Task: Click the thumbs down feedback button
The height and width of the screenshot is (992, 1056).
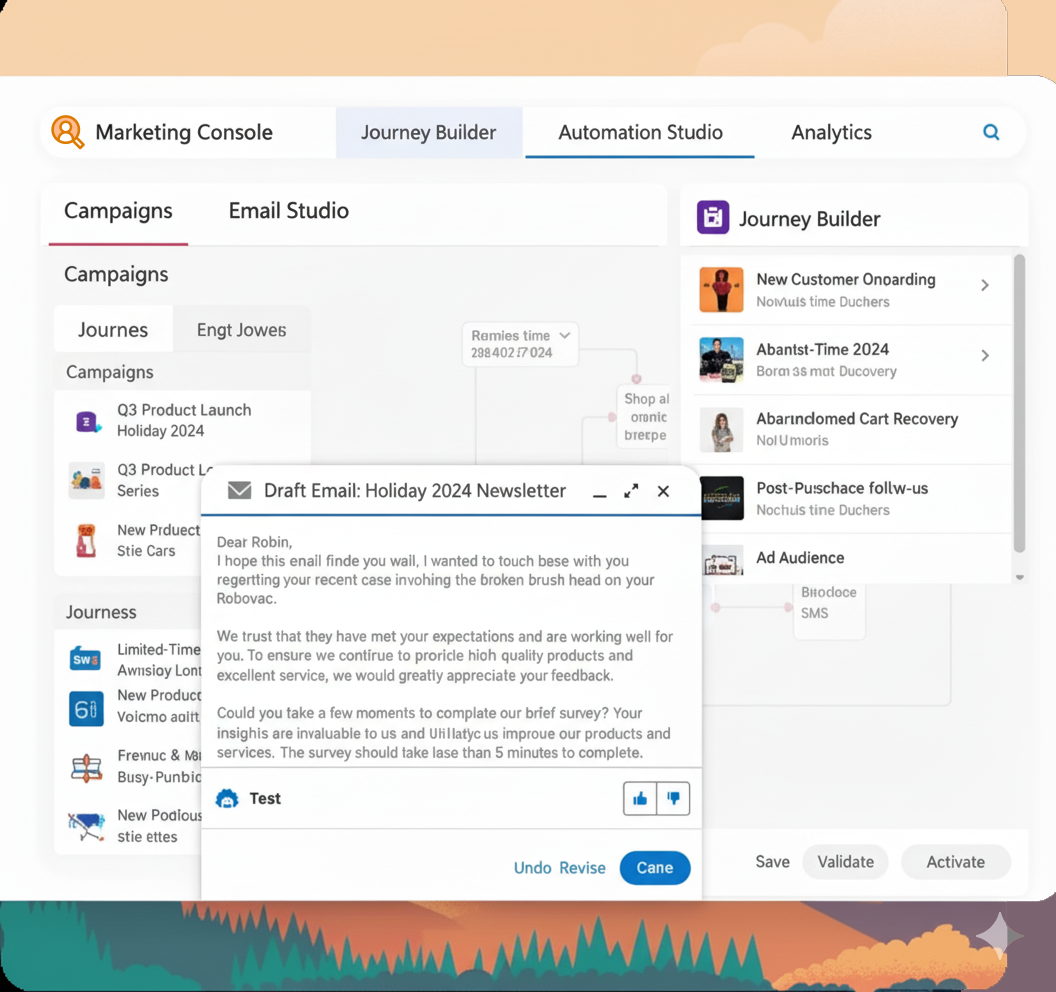Action: (x=673, y=798)
